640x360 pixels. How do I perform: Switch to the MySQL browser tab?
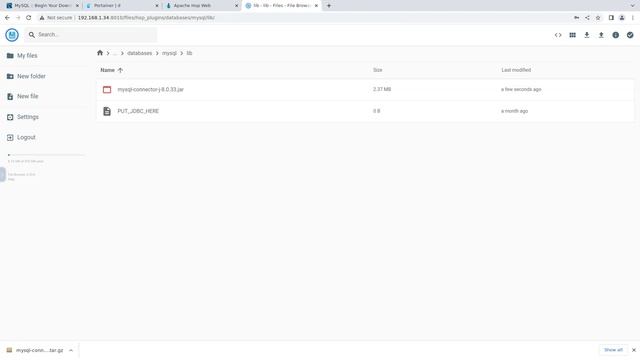point(42,6)
